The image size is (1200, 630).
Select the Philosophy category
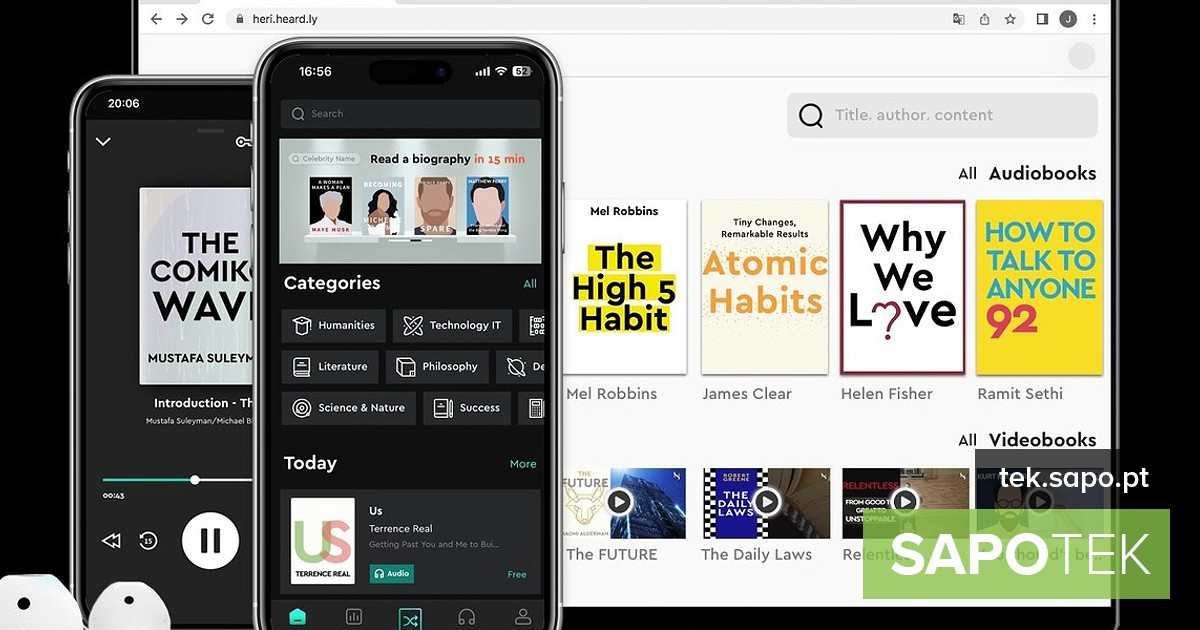(437, 367)
